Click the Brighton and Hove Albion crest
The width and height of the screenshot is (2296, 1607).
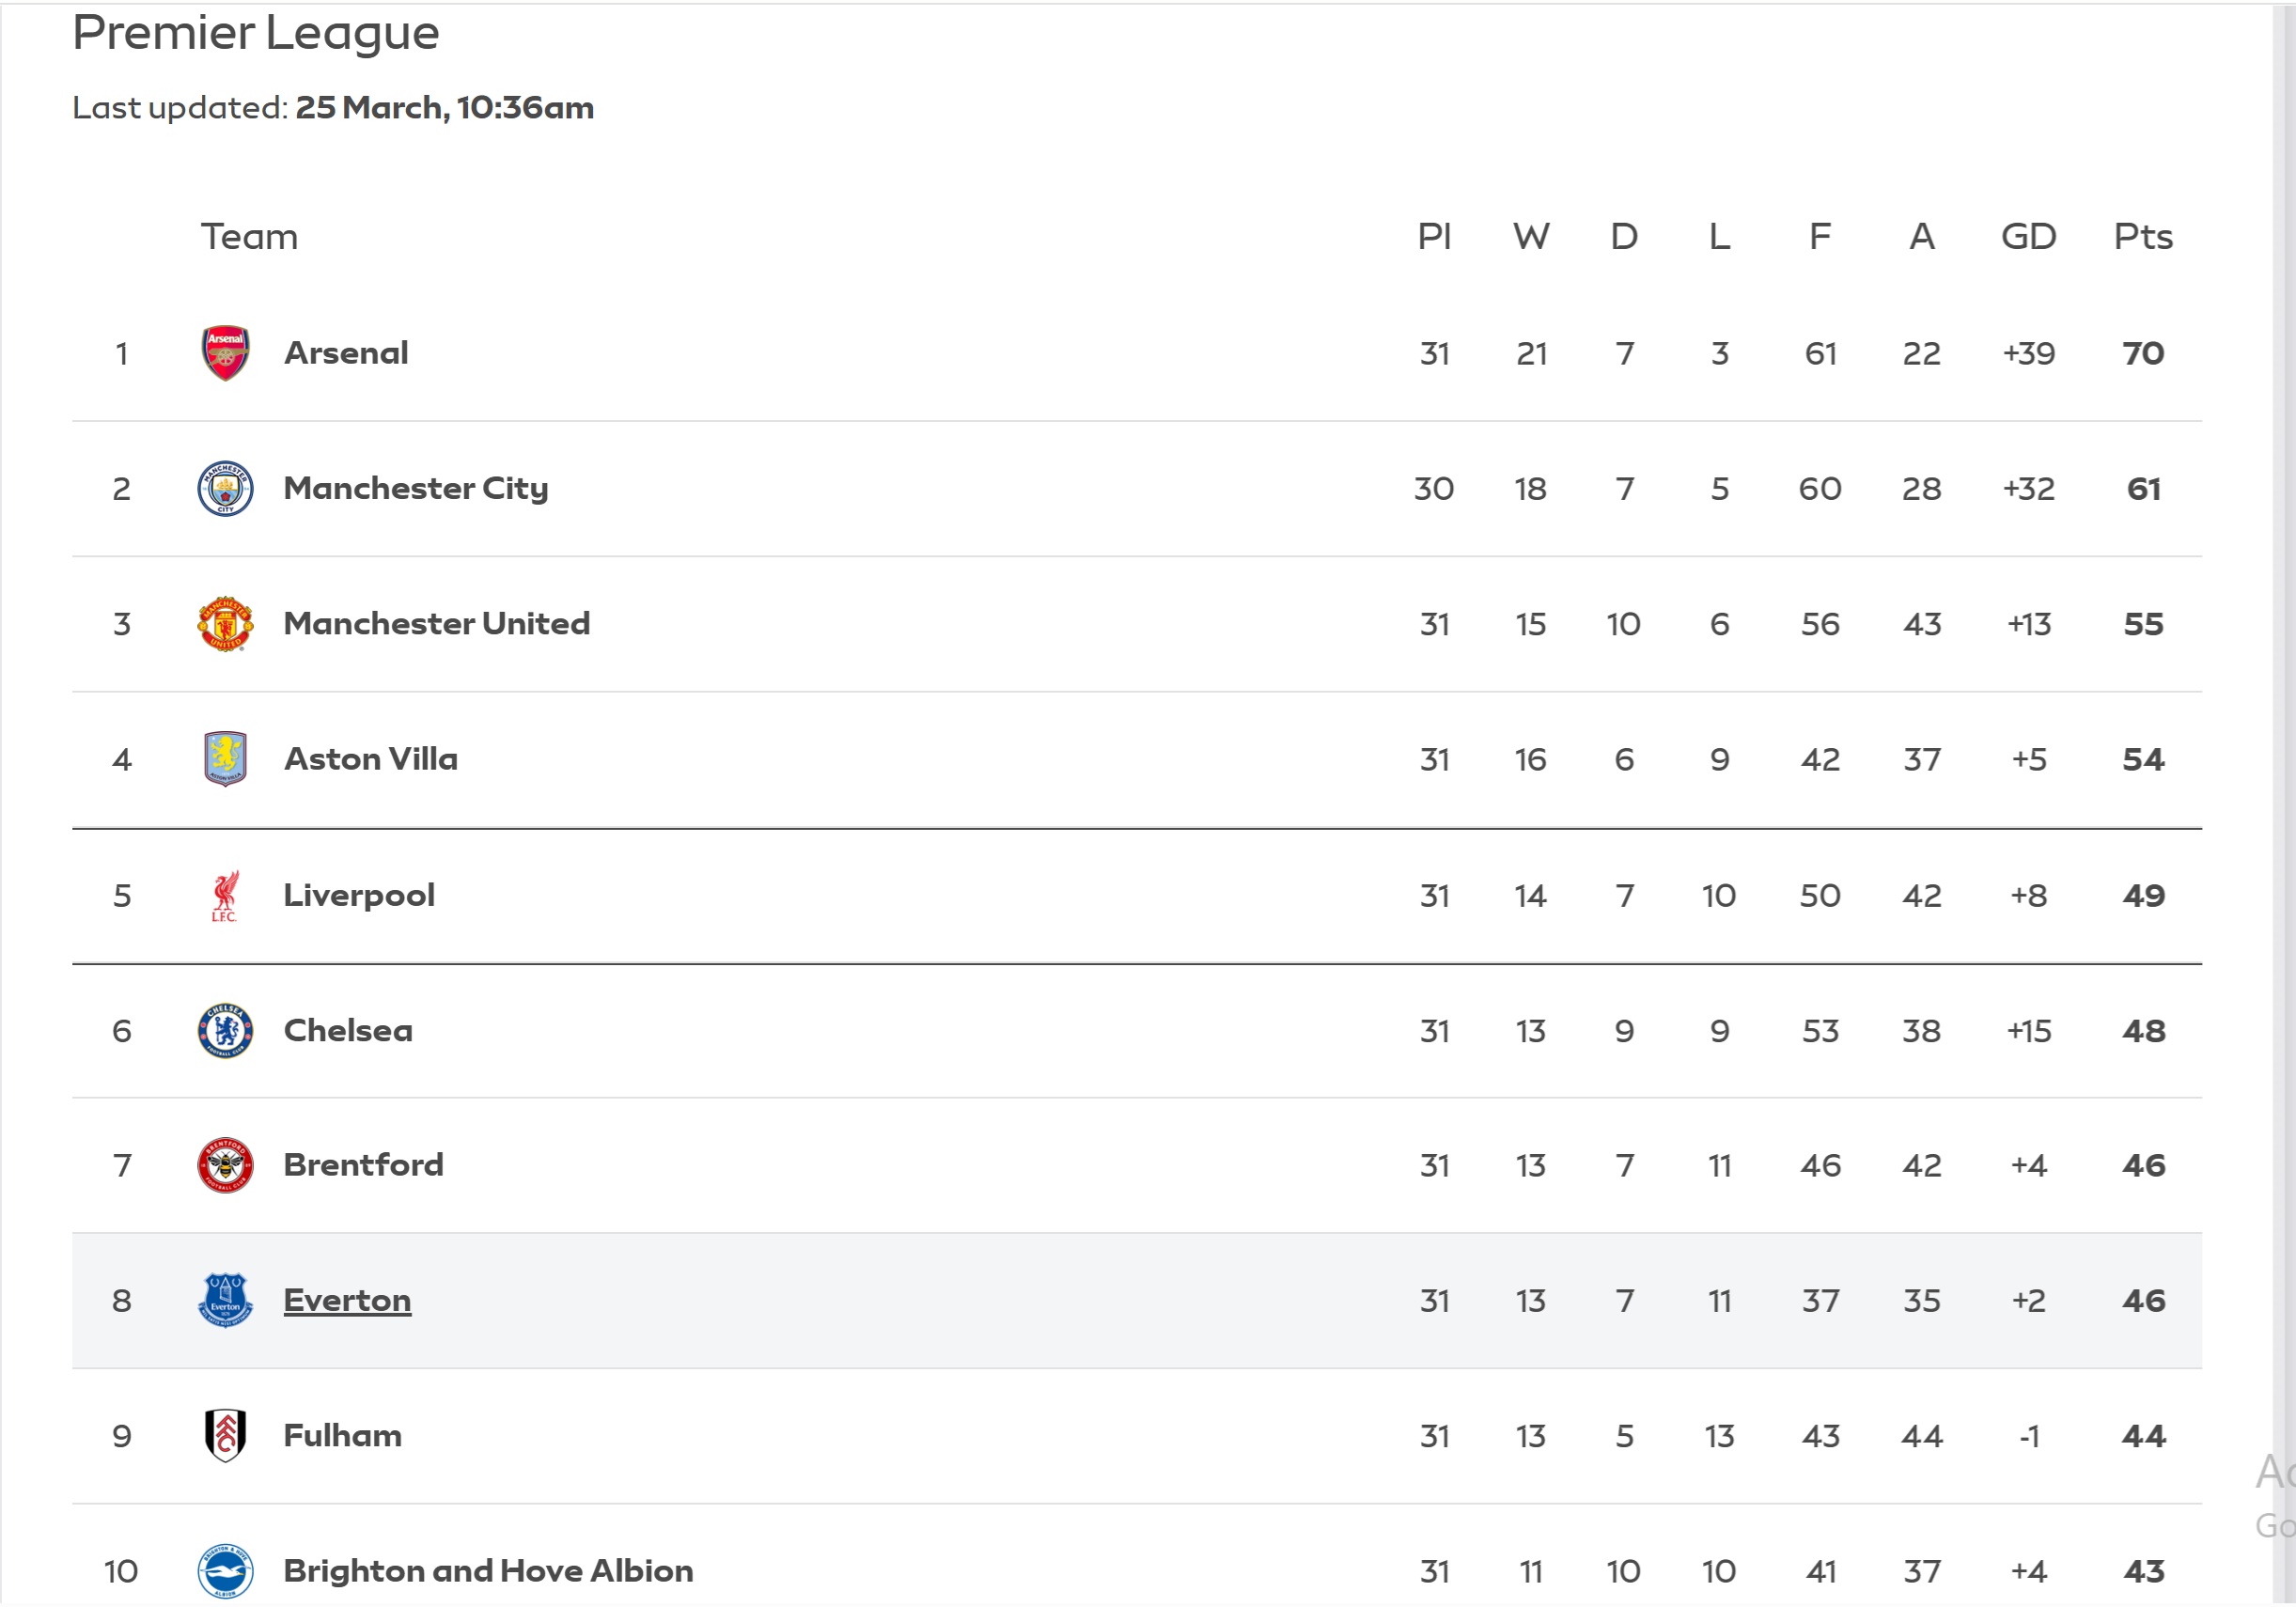pyautogui.click(x=225, y=1571)
